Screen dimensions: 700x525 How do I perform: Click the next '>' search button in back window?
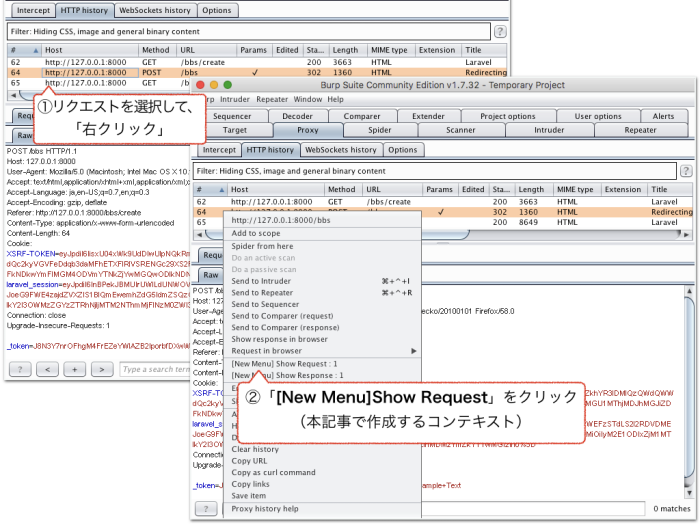pos(102,369)
